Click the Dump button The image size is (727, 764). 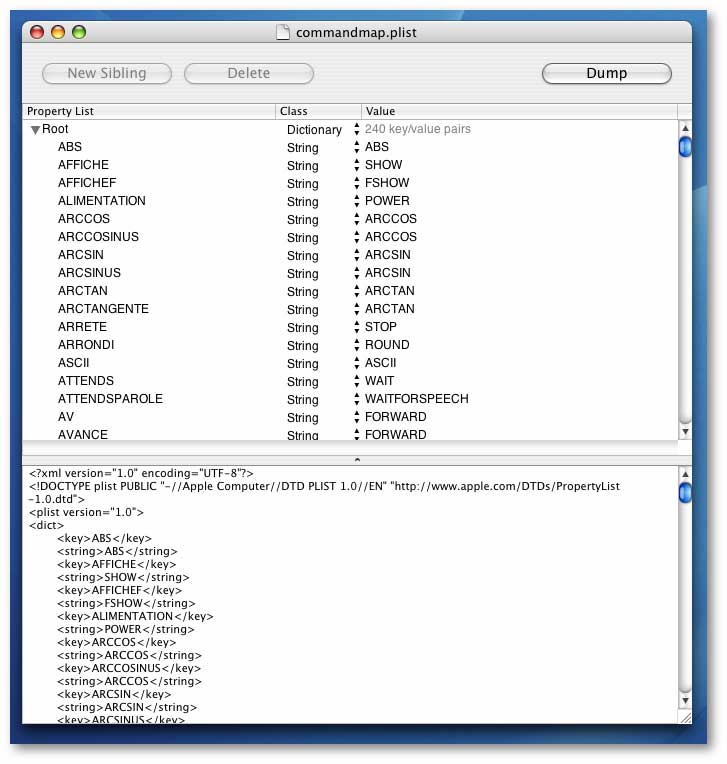click(606, 73)
